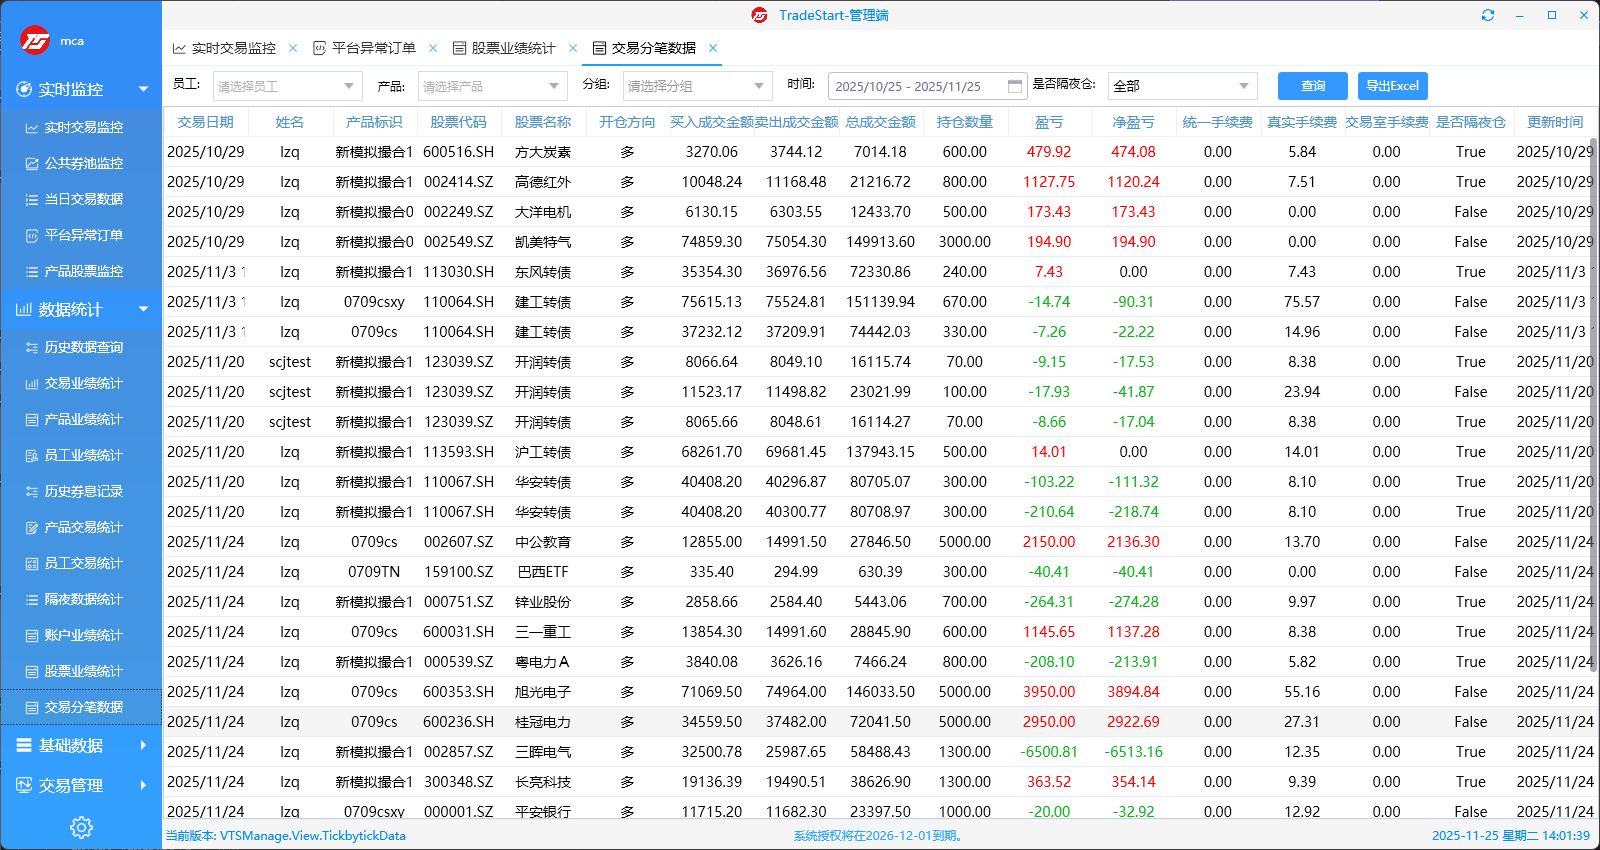Open settings gear at sidebar bottom
This screenshot has width=1600, height=850.
coord(81,827)
